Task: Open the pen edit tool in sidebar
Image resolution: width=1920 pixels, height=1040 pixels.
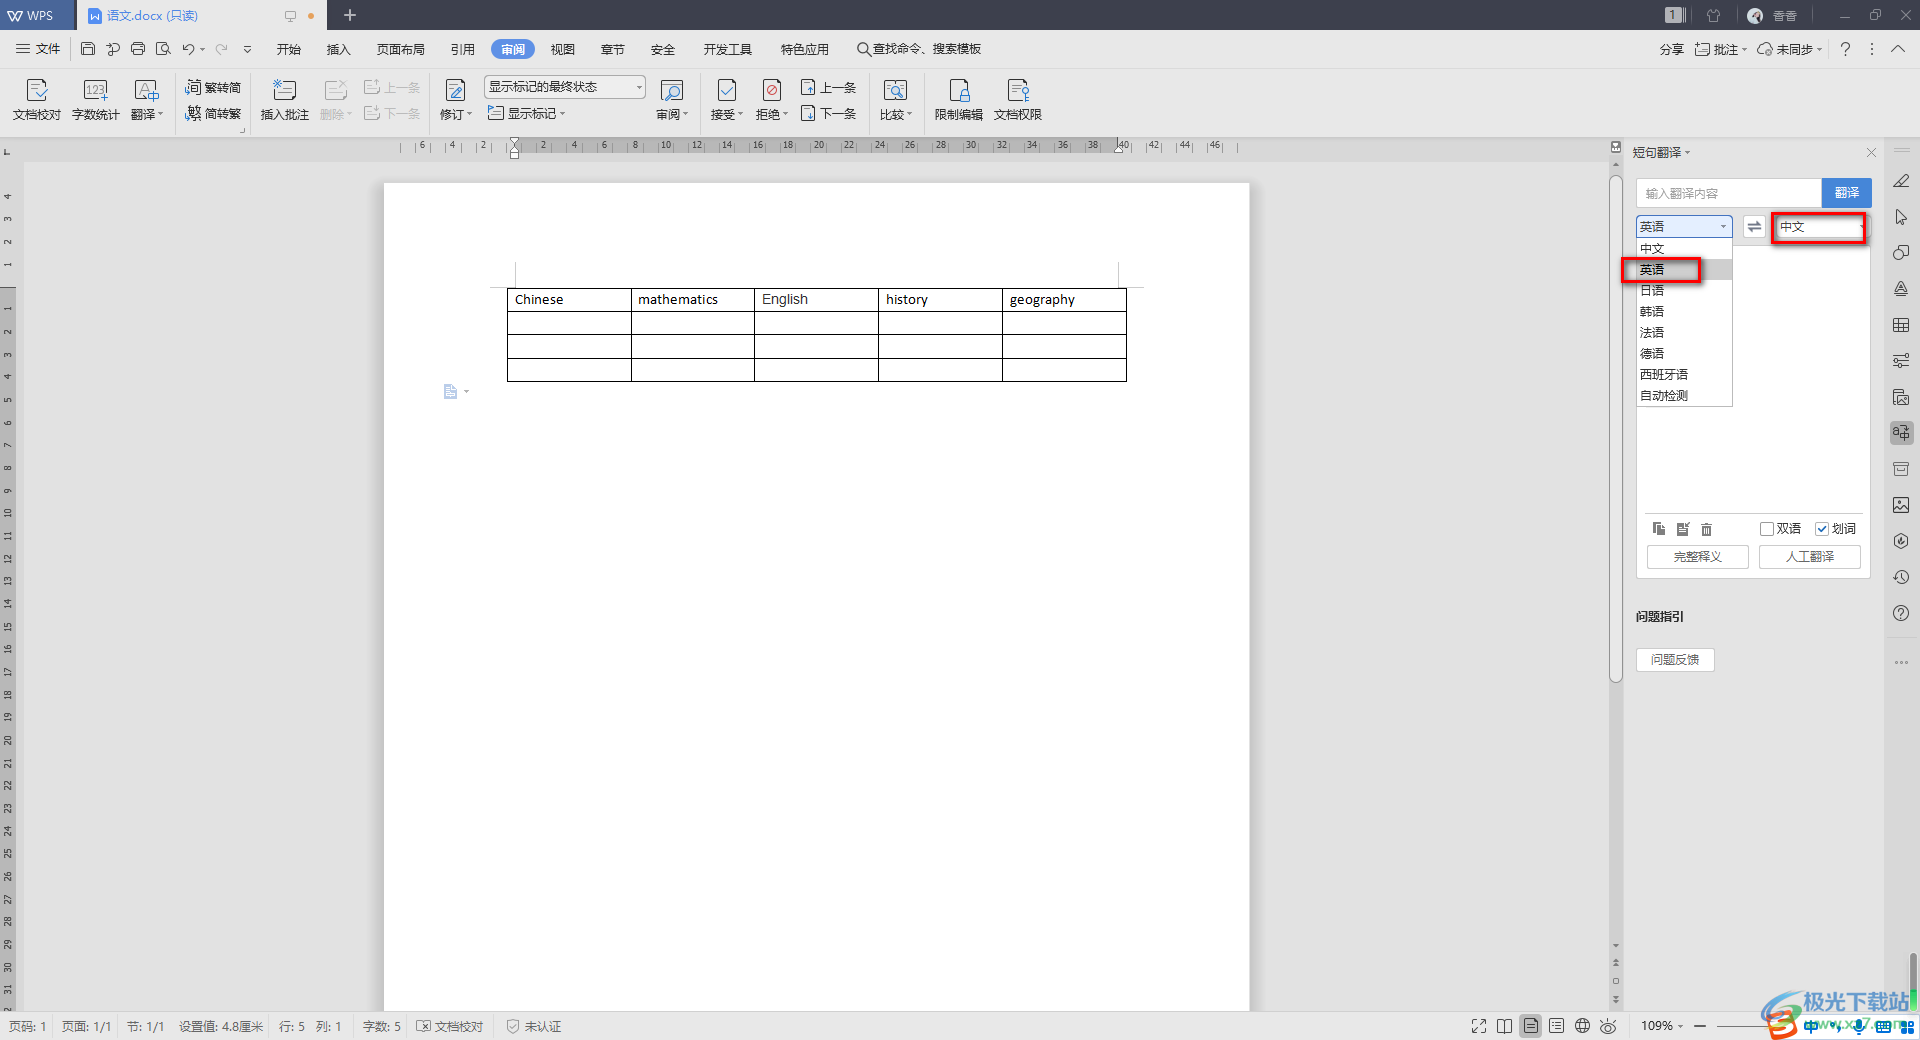Action: coord(1901,181)
